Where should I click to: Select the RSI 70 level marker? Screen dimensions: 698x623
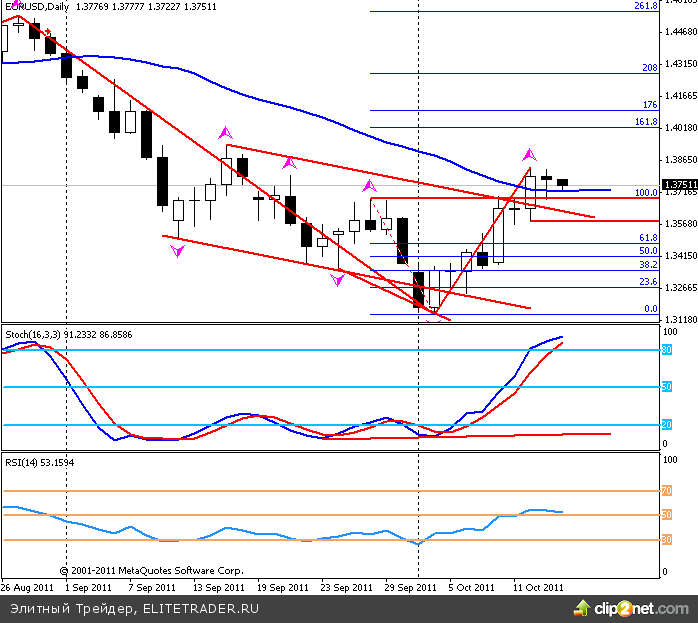(x=665, y=491)
